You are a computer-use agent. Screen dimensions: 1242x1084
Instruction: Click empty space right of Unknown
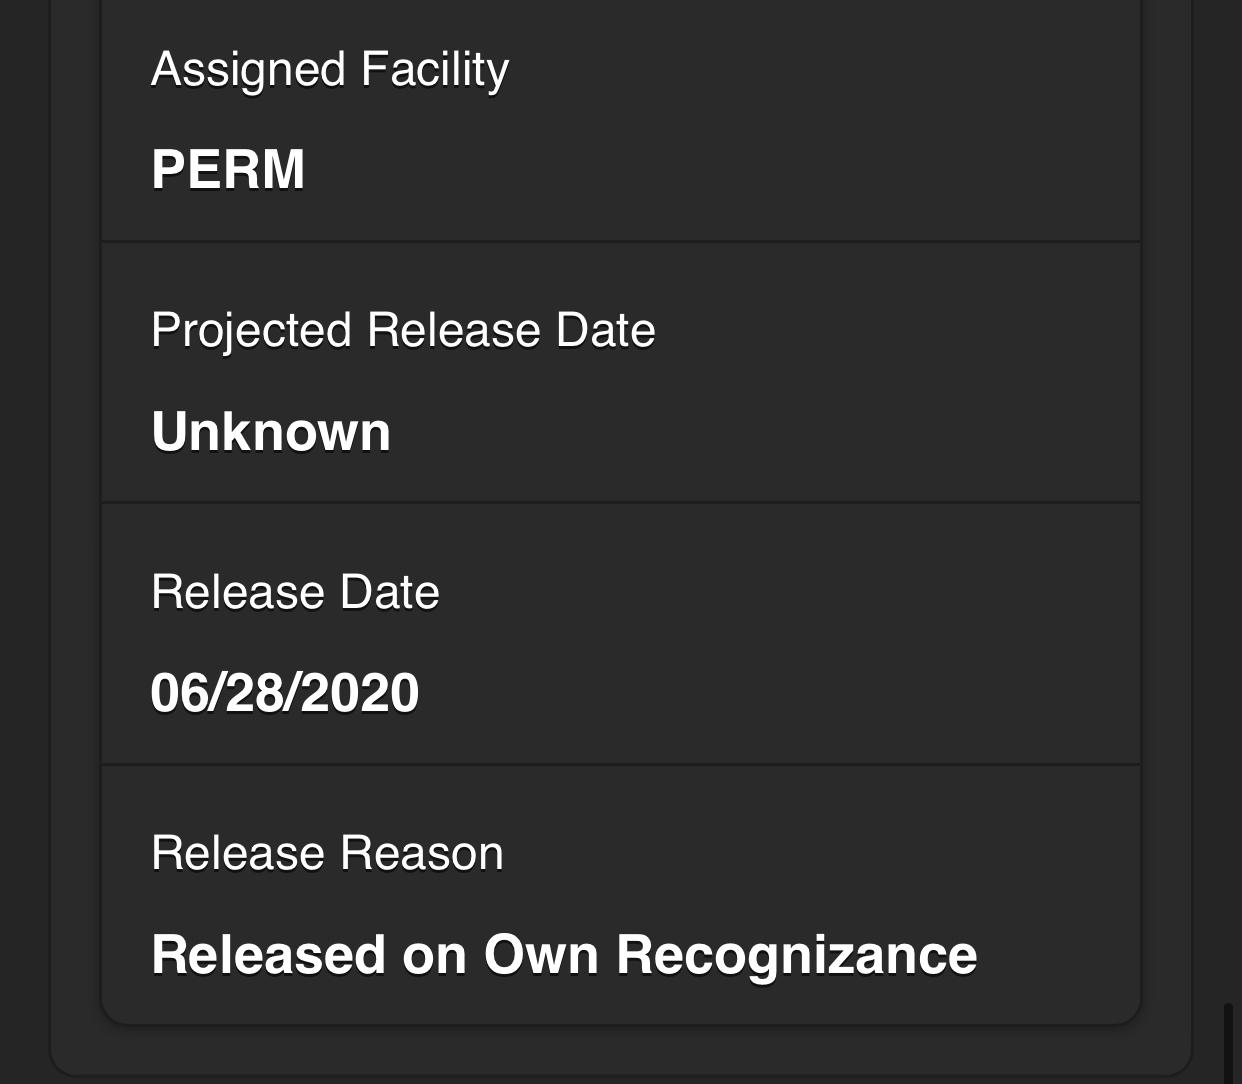coord(760,432)
